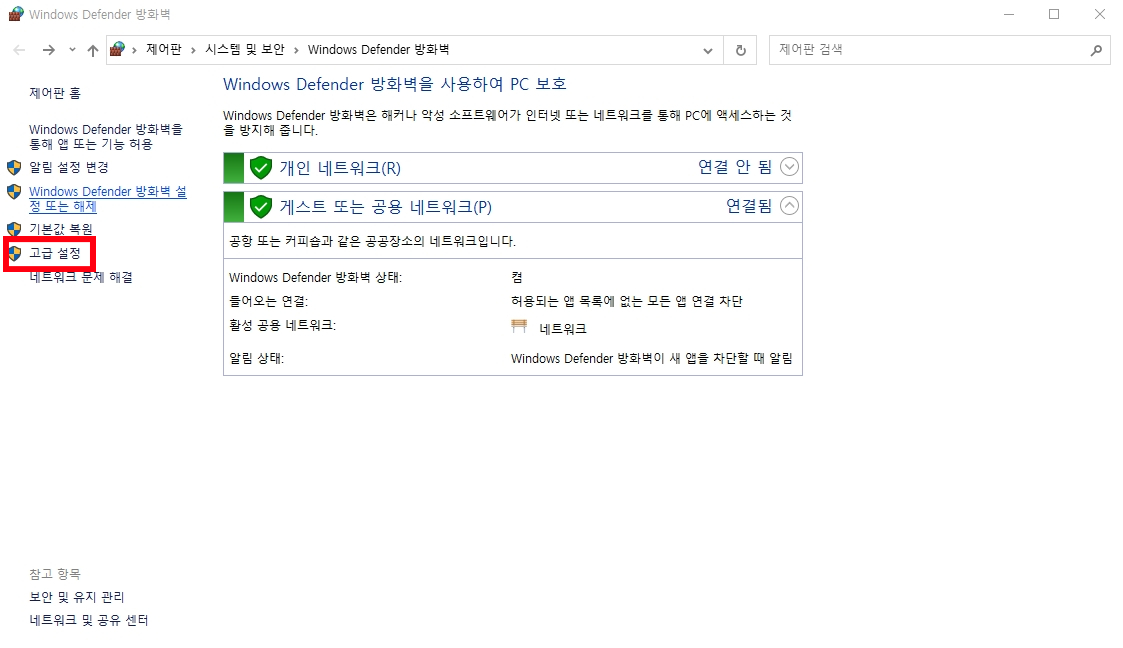The width and height of the screenshot is (1123, 648).
Task: Click the firewall icon in address bar
Action: click(x=117, y=49)
